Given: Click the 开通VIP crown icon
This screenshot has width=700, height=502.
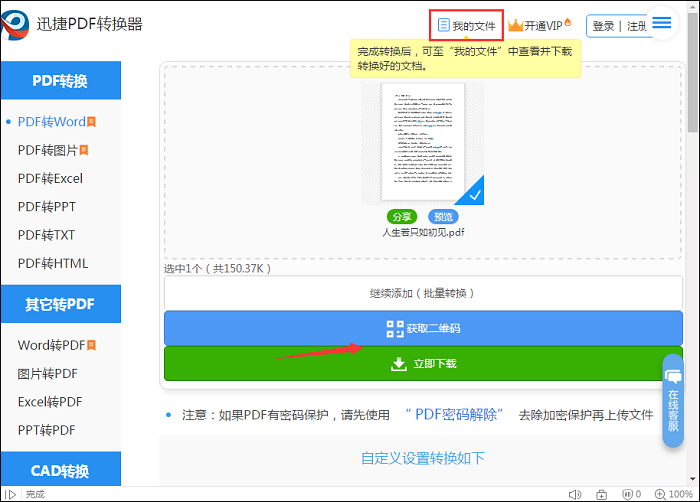Looking at the screenshot, I should point(516,25).
